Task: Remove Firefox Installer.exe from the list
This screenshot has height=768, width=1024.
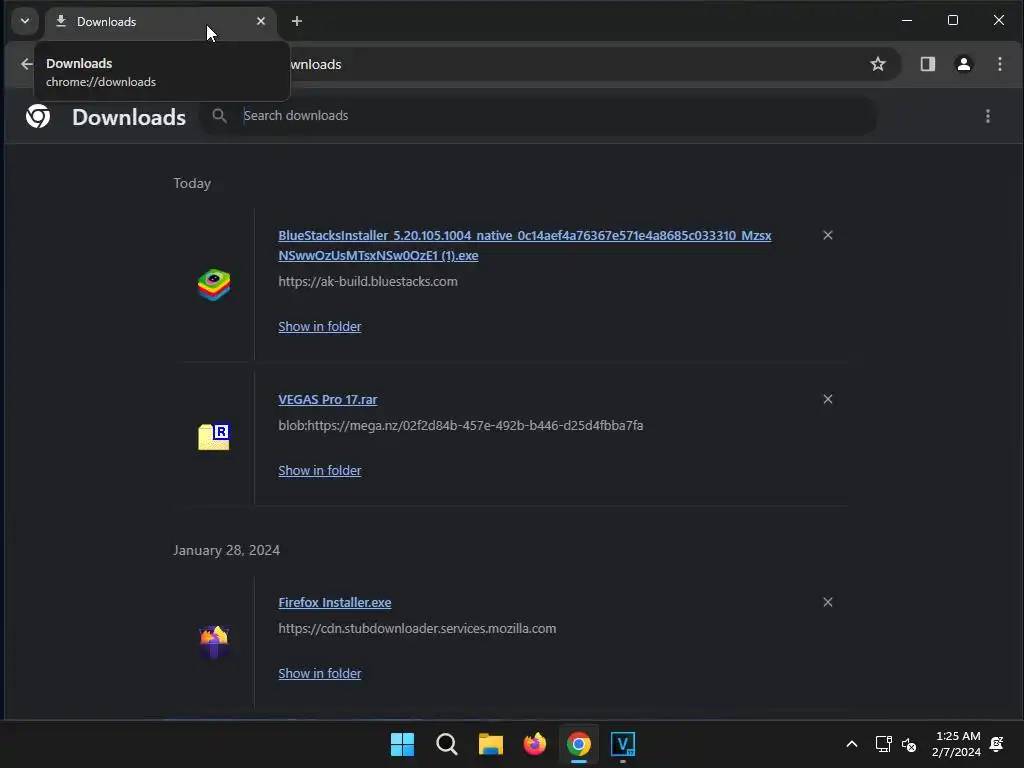Action: click(x=827, y=602)
